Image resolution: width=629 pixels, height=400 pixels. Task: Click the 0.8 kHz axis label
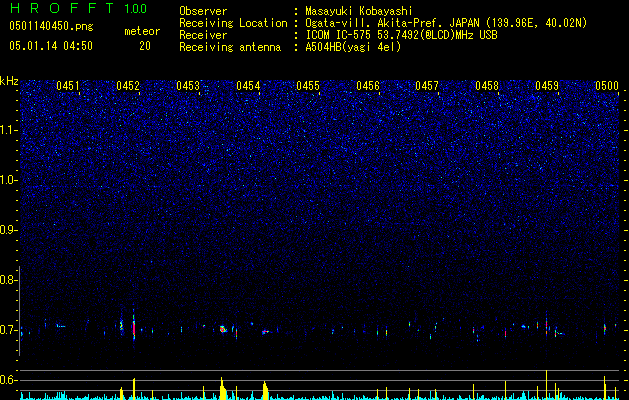8,280
